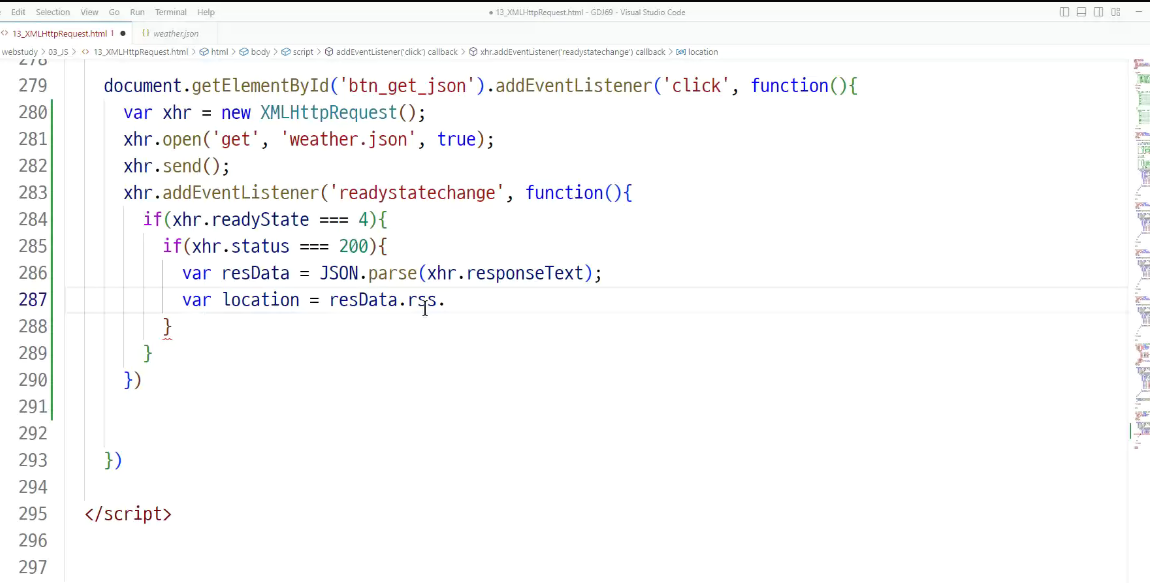
Task: Open the Go menu
Action: pos(114,12)
